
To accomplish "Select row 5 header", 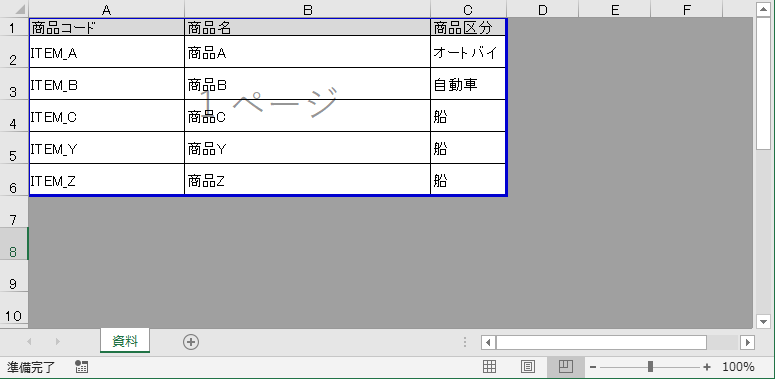I will (14, 148).
